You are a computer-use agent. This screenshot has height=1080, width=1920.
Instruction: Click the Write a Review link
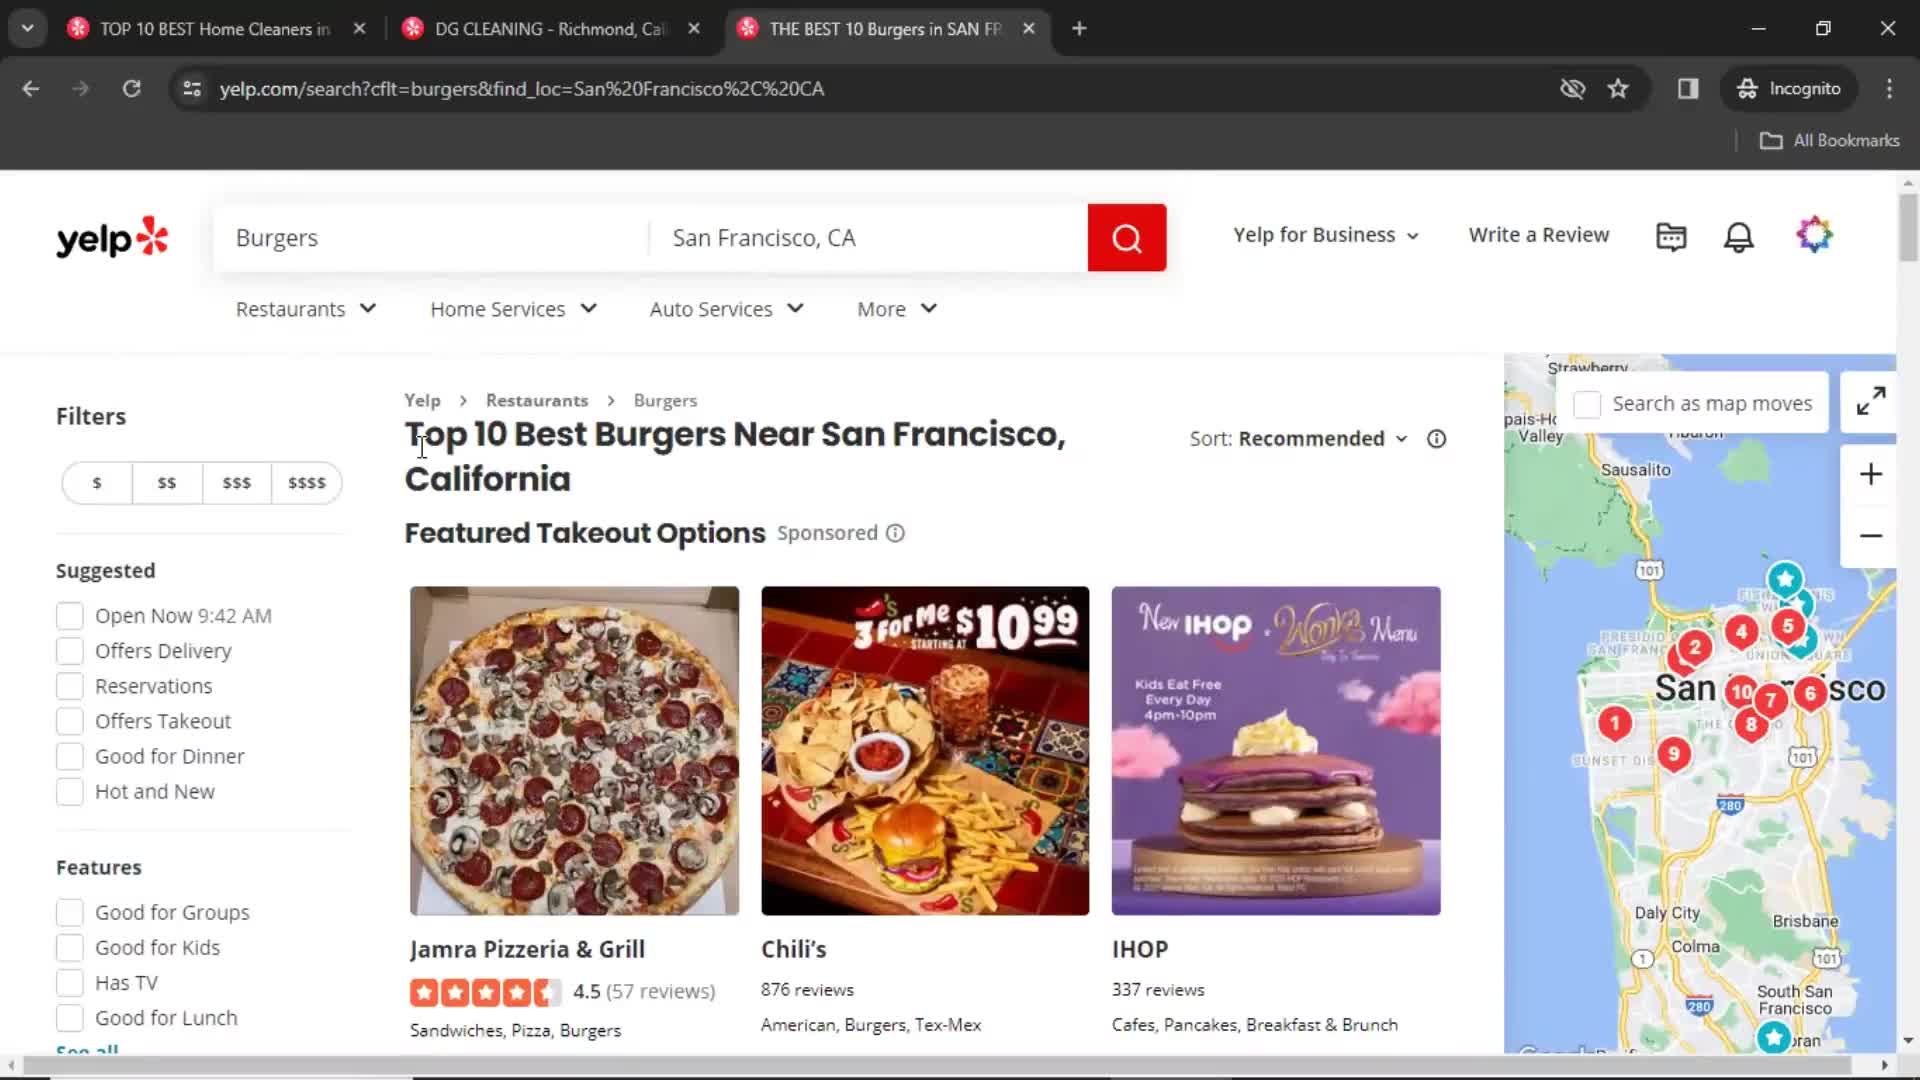[1539, 235]
